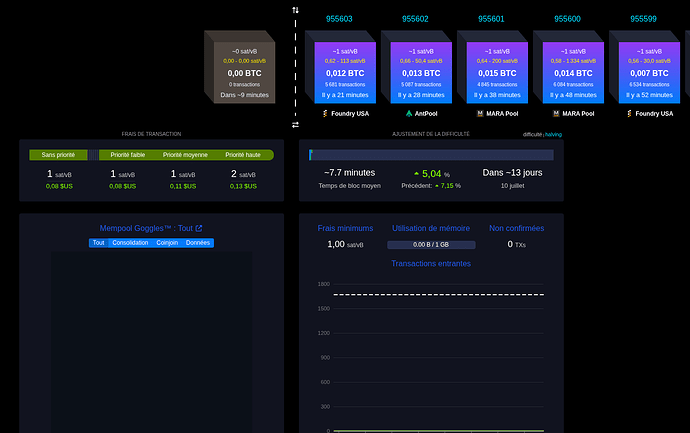Open block number 955602 link
This screenshot has width=690, height=433.
[415, 19]
